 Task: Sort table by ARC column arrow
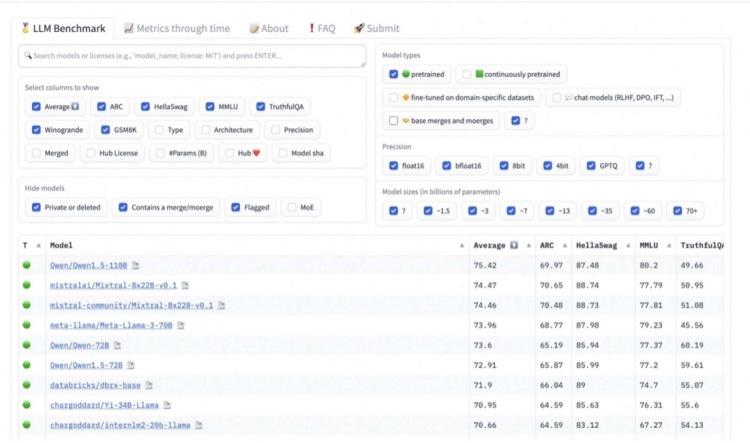[x=564, y=245]
